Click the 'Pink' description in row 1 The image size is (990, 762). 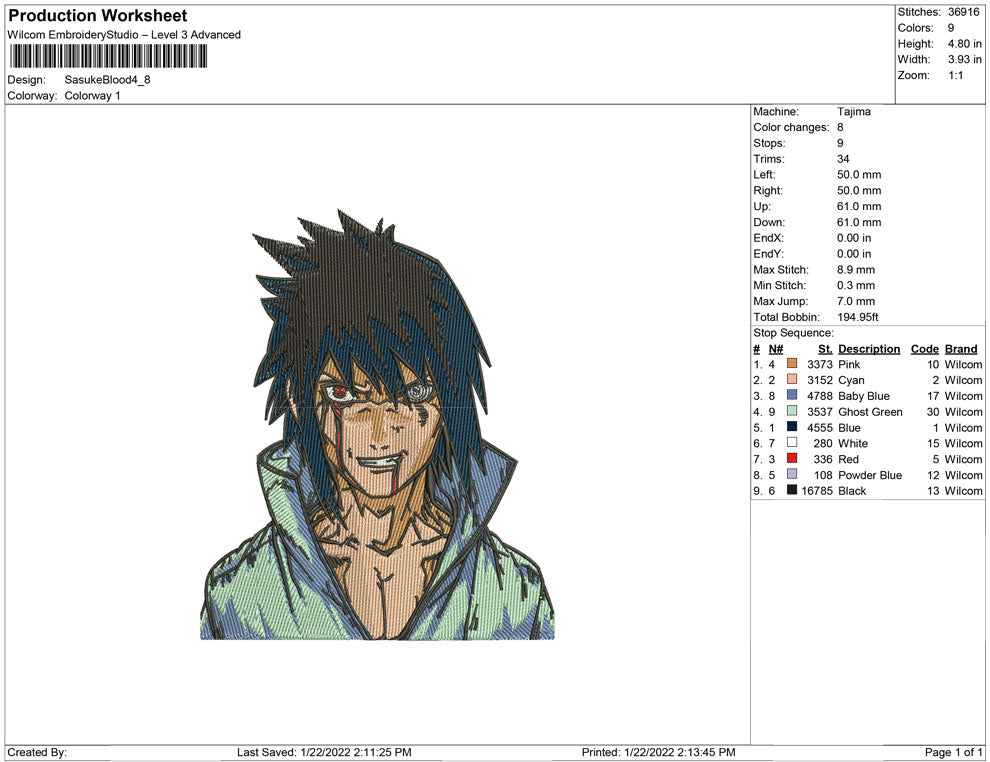point(849,364)
